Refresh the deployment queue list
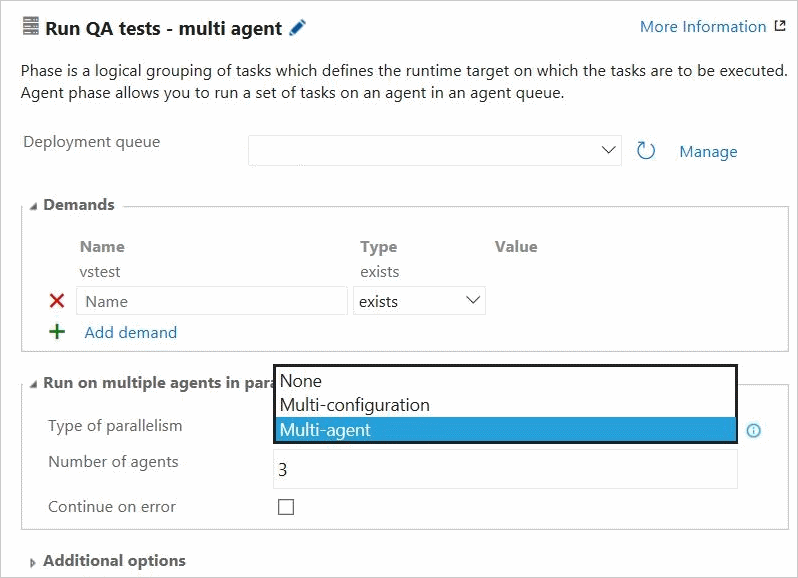798x578 pixels. (645, 151)
